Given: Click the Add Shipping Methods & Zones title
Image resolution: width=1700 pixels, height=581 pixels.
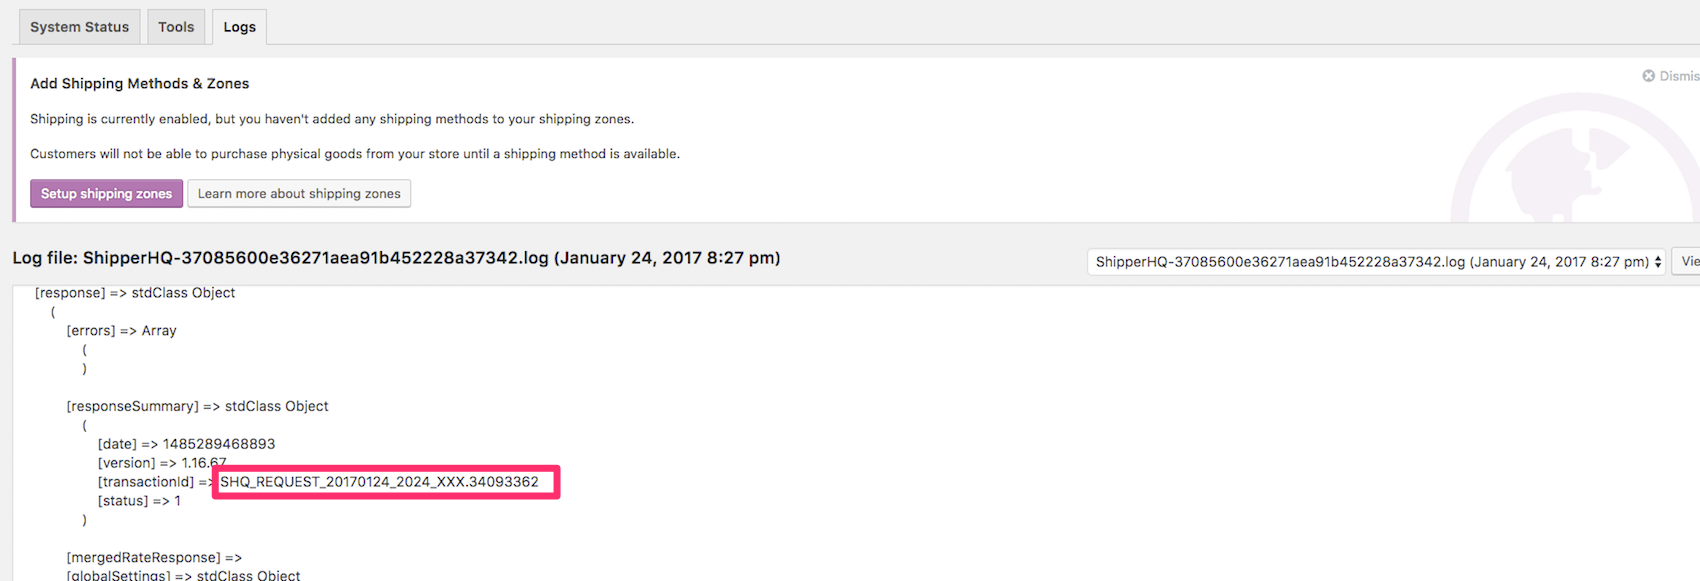Looking at the screenshot, I should 139,84.
